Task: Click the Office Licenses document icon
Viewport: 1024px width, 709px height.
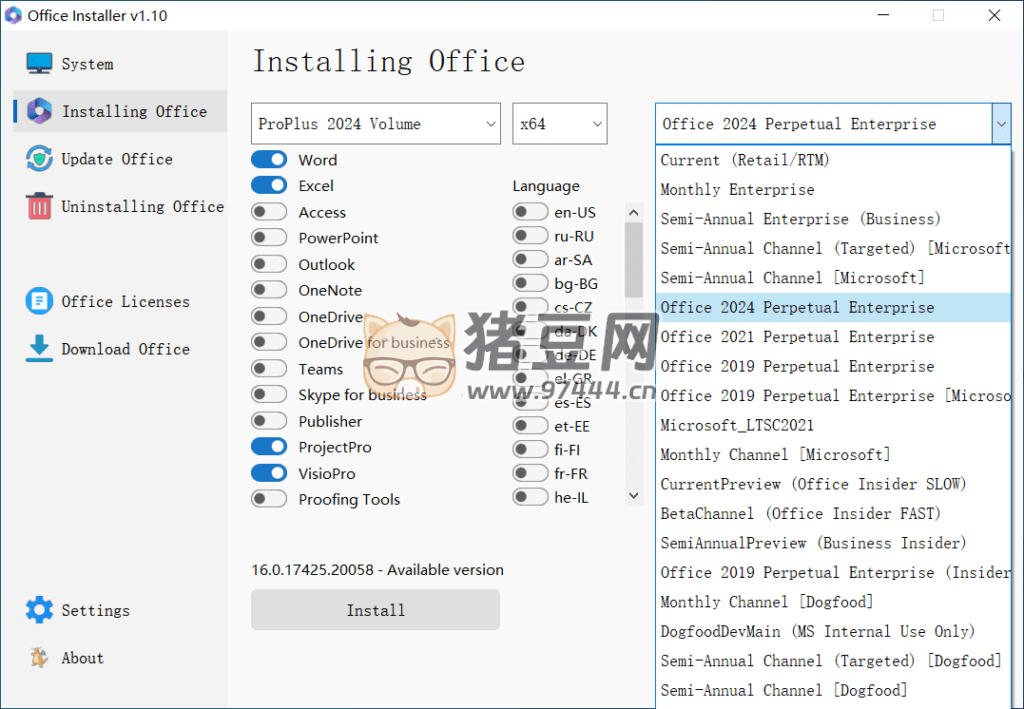Action: (39, 301)
